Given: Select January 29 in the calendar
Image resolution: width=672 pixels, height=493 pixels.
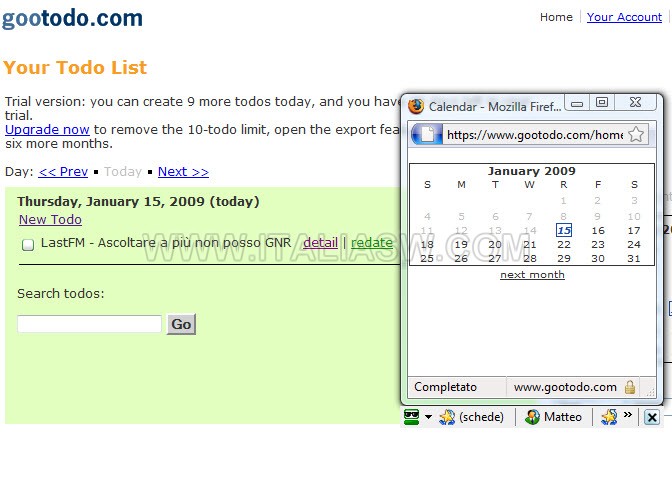Looking at the screenshot, I should [564, 259].
